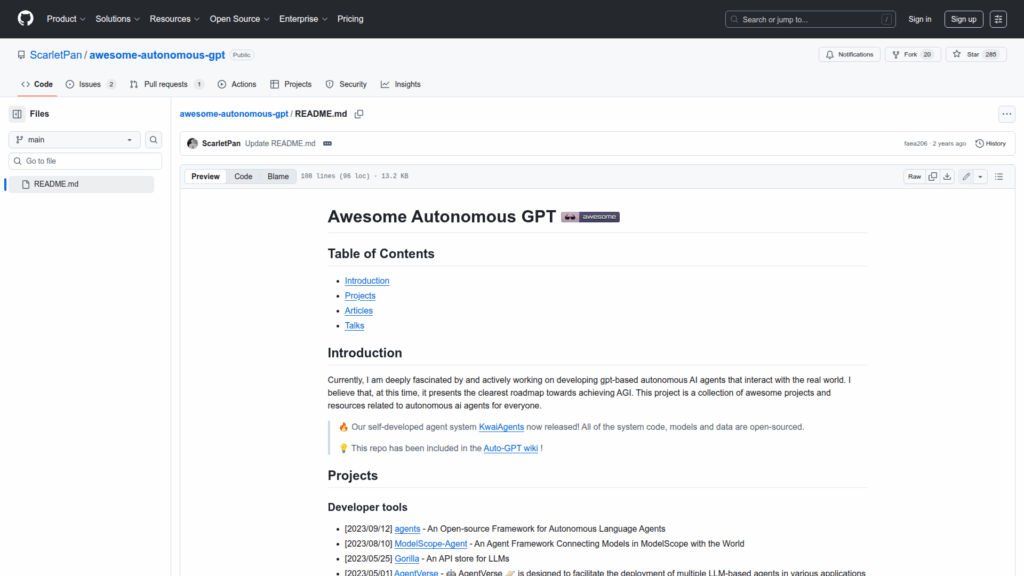This screenshot has width=1024, height=576.
Task: Open the Pull requests tab
Action: pos(166,84)
